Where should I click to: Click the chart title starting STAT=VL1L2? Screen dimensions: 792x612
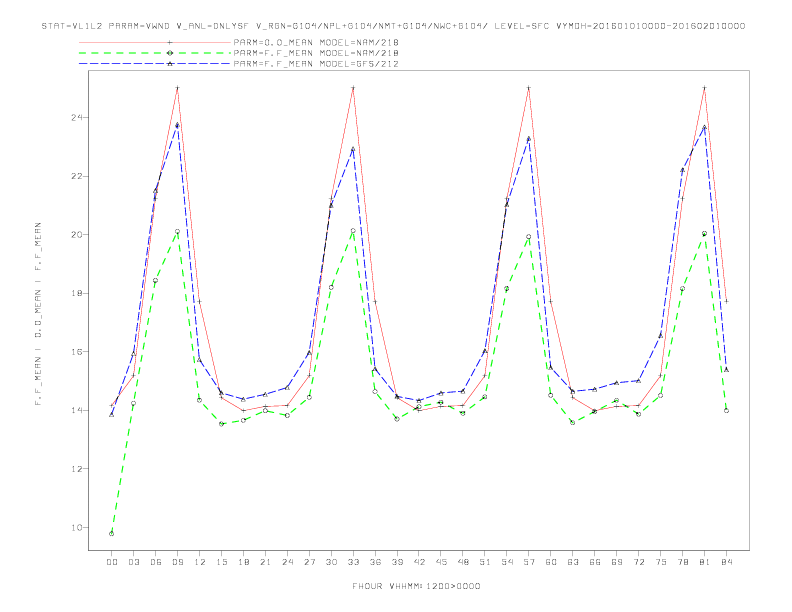tap(393, 26)
